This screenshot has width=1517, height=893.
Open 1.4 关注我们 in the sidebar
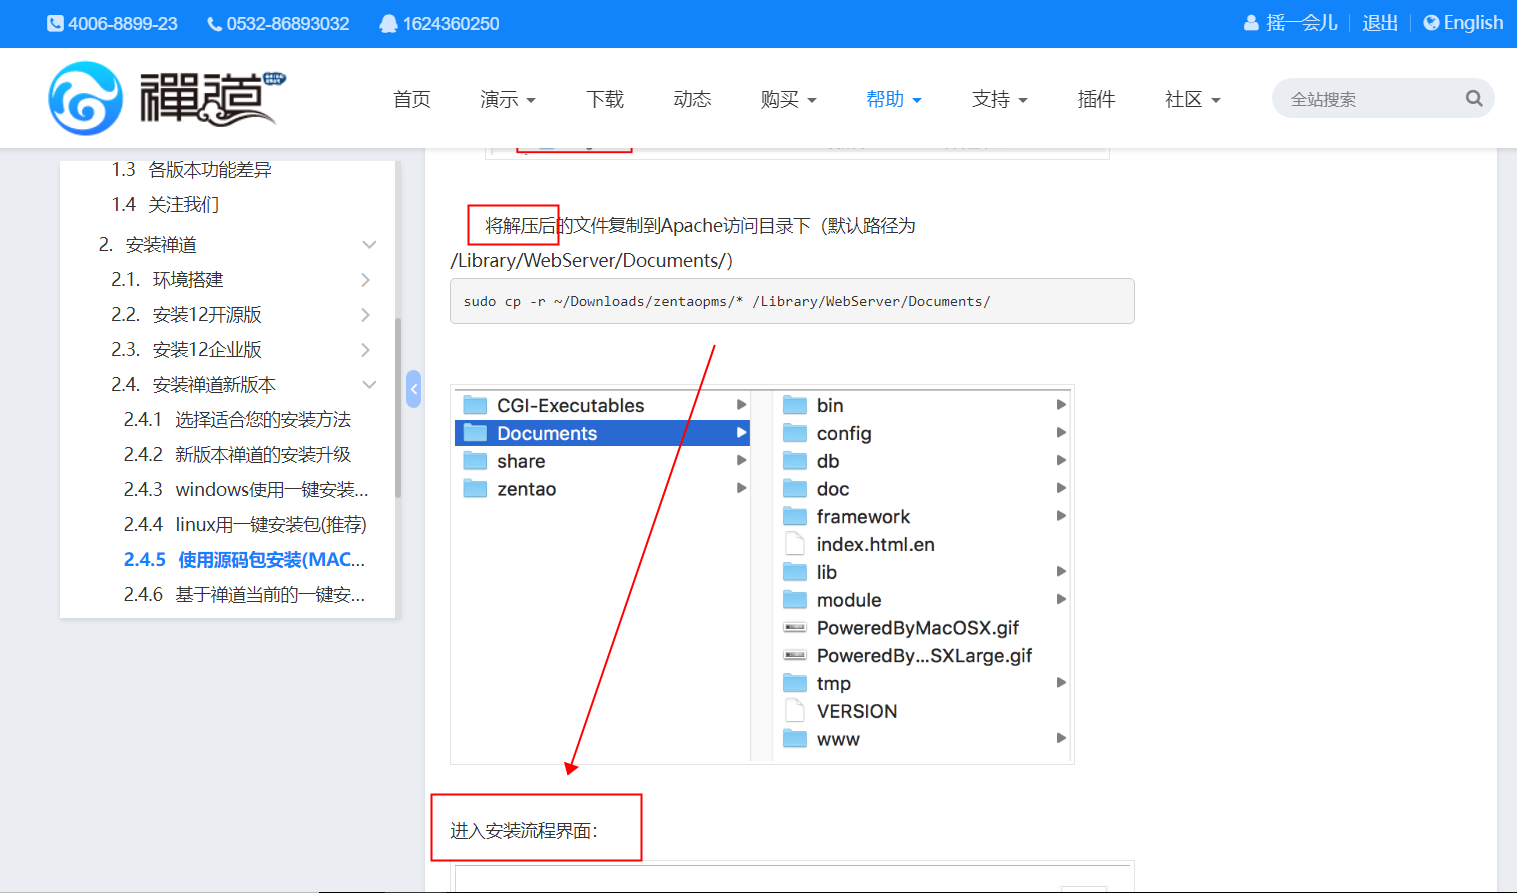[165, 205]
